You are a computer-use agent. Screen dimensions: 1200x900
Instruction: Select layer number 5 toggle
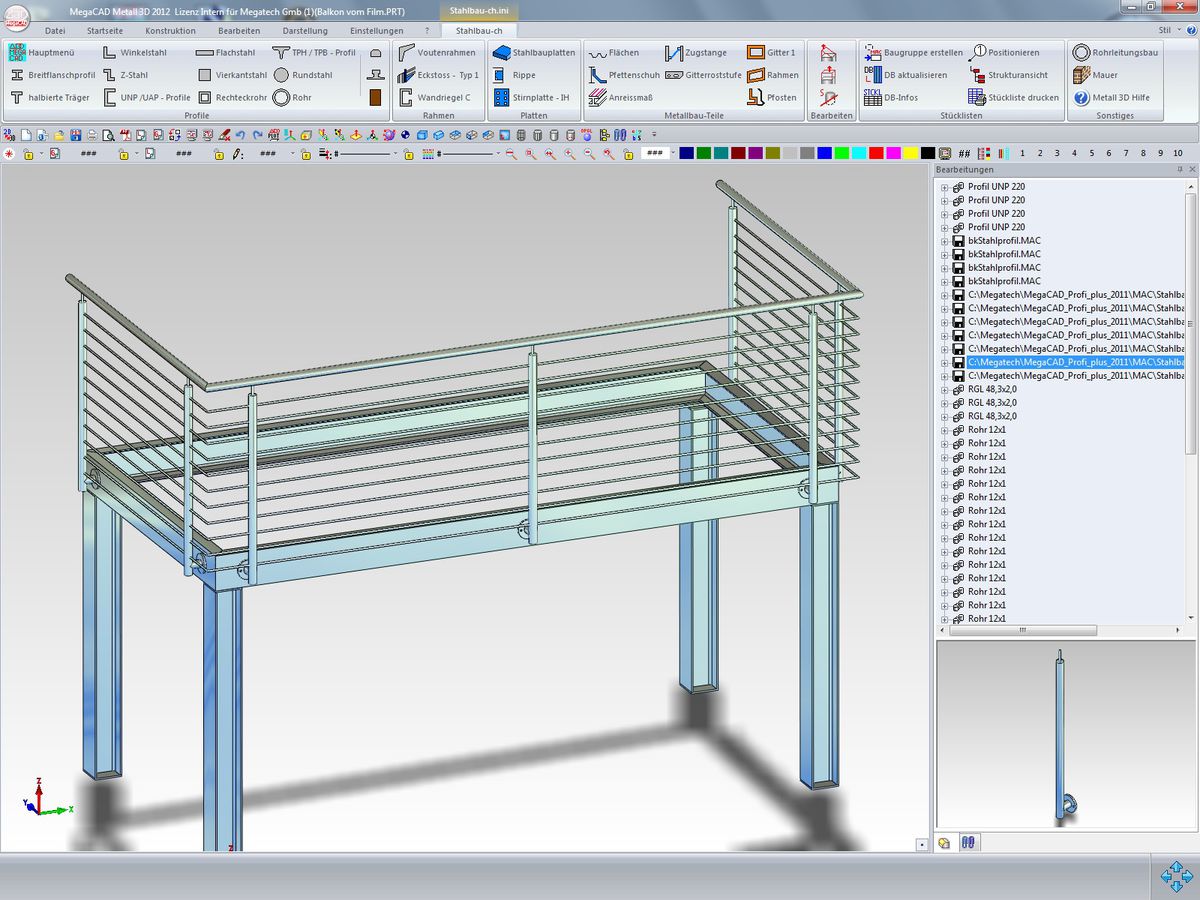pyautogui.click(x=1092, y=153)
